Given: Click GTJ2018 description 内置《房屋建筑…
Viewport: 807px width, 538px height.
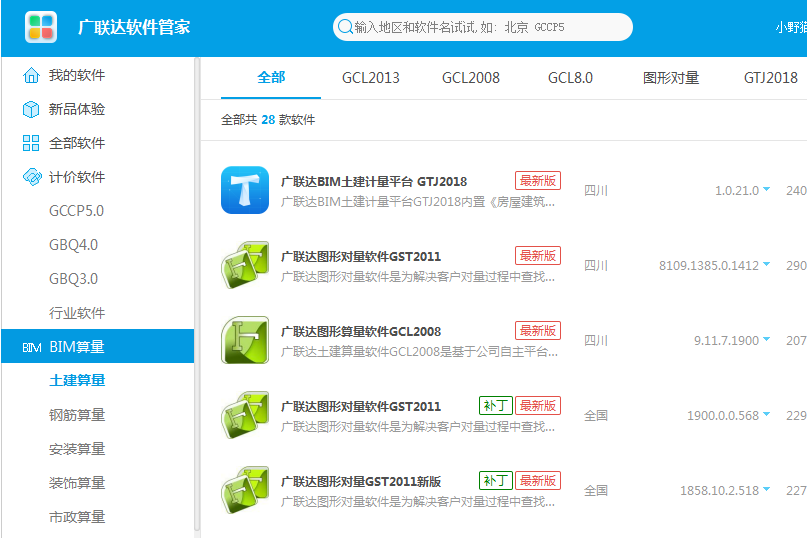Looking at the screenshot, I should point(418,202).
